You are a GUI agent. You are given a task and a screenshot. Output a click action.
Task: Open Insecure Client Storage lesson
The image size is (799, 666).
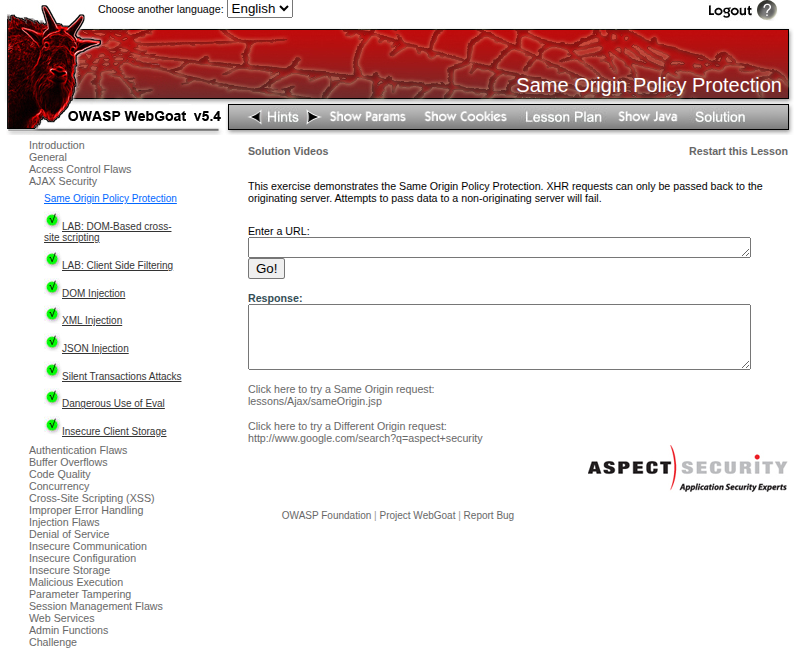click(x=114, y=432)
